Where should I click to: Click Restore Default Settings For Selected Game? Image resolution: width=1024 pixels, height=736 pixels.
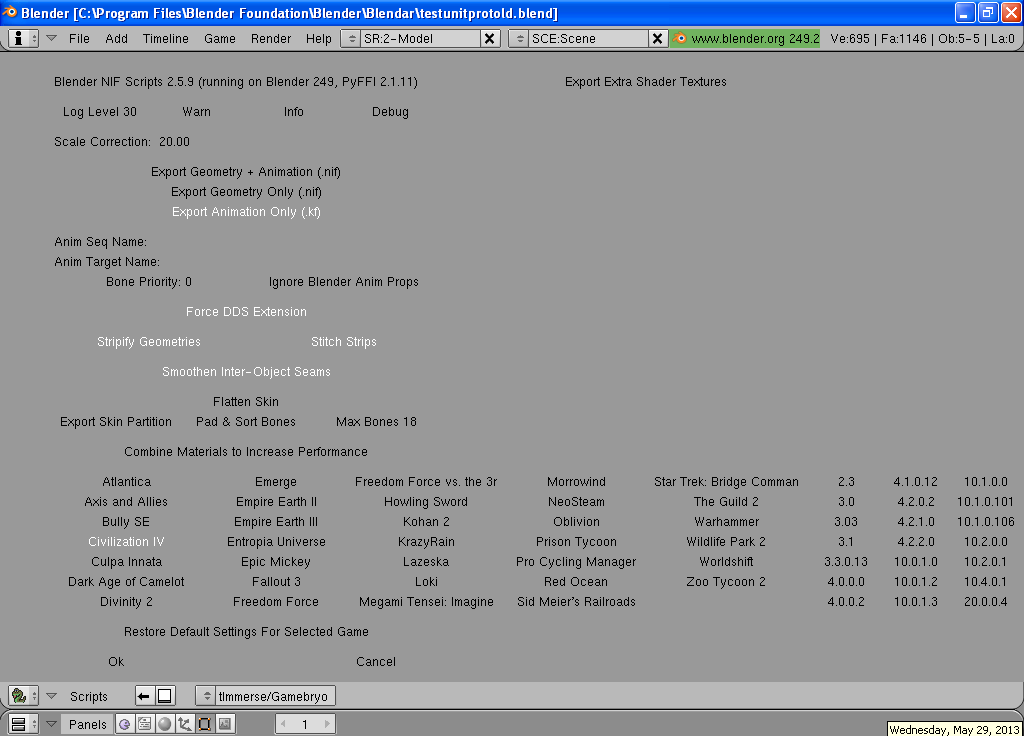click(246, 632)
